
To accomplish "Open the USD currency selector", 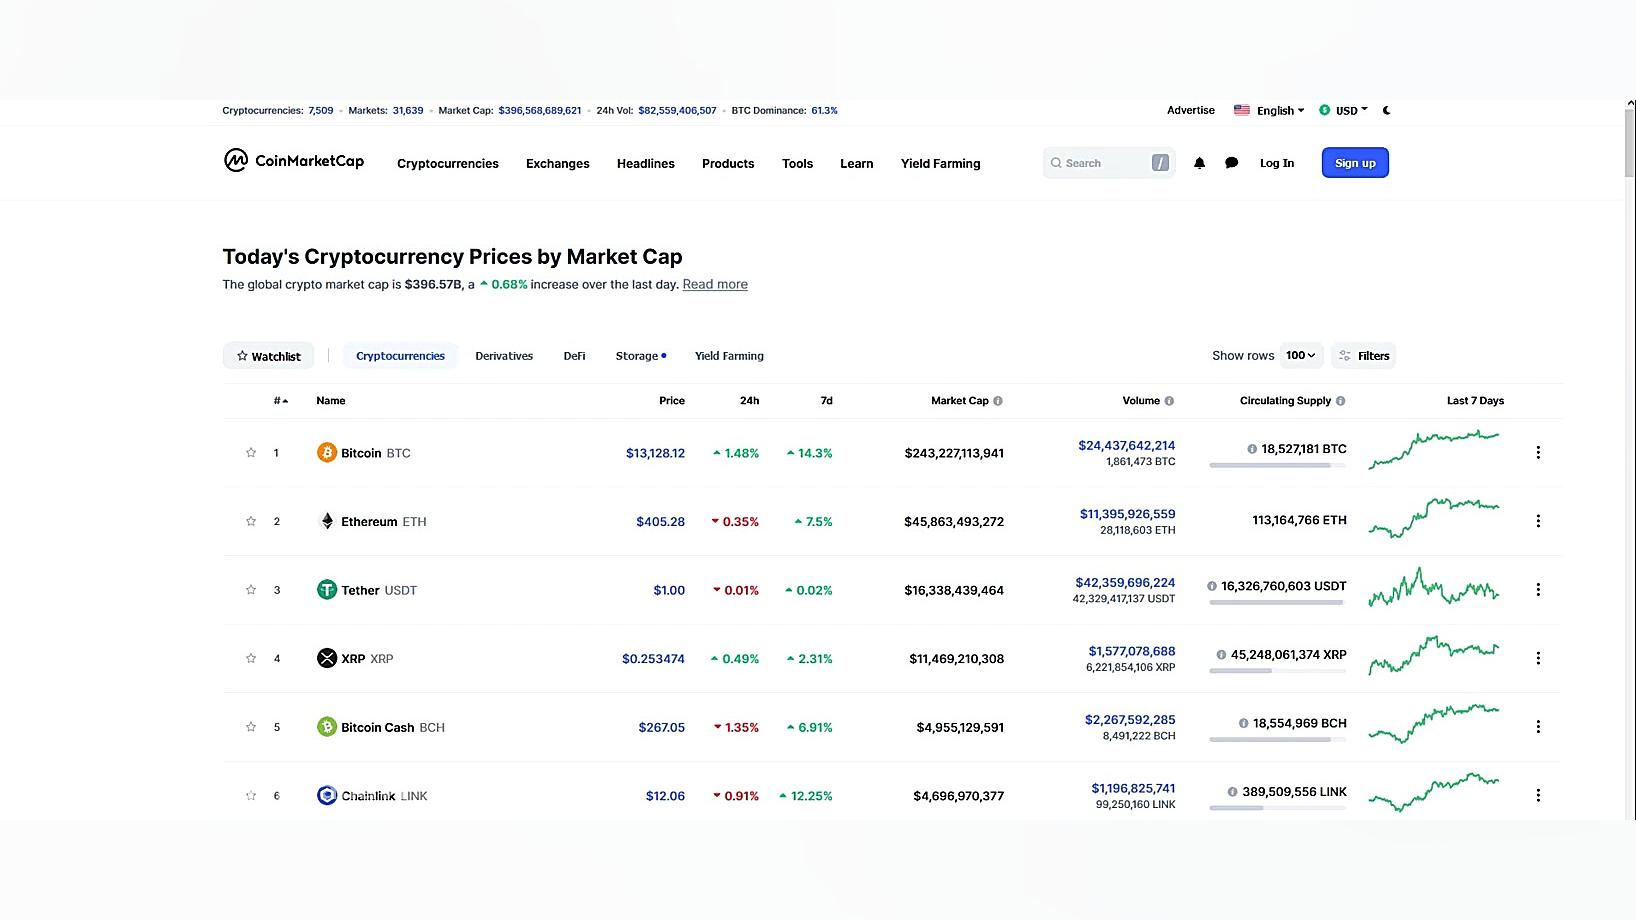I will click(x=1344, y=111).
